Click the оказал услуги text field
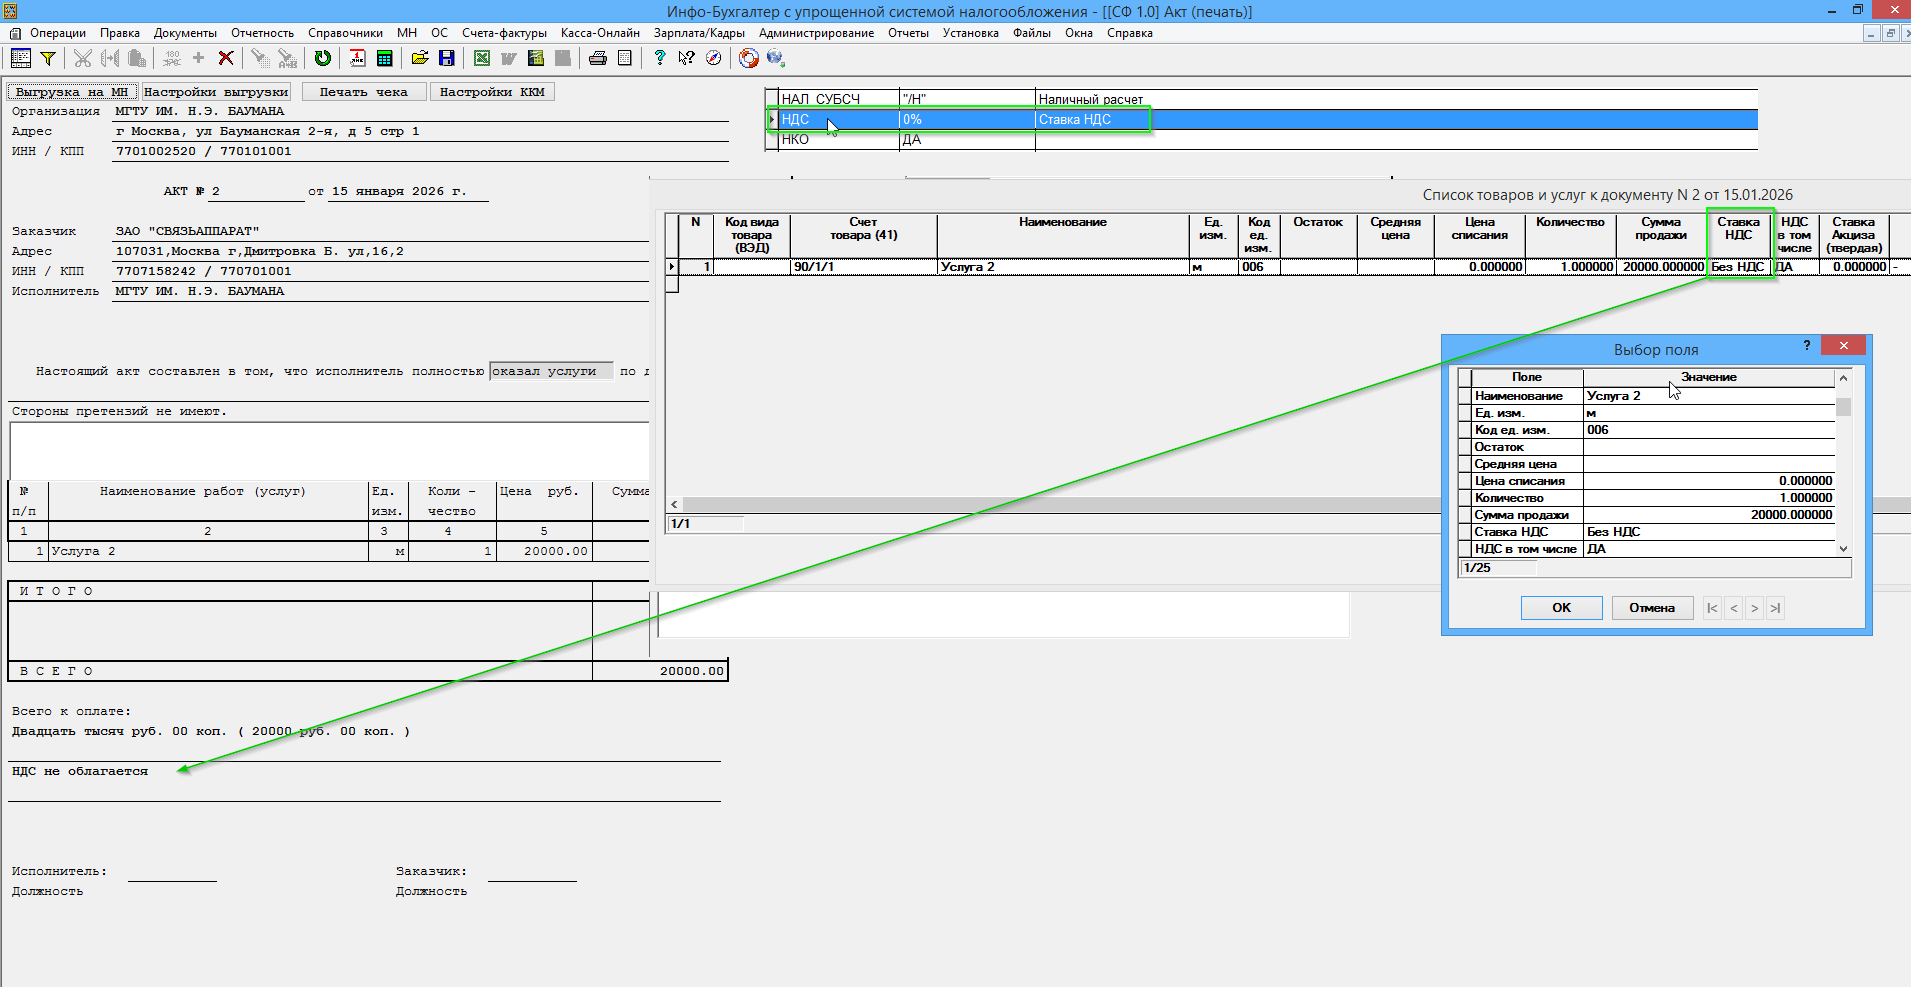 click(550, 371)
